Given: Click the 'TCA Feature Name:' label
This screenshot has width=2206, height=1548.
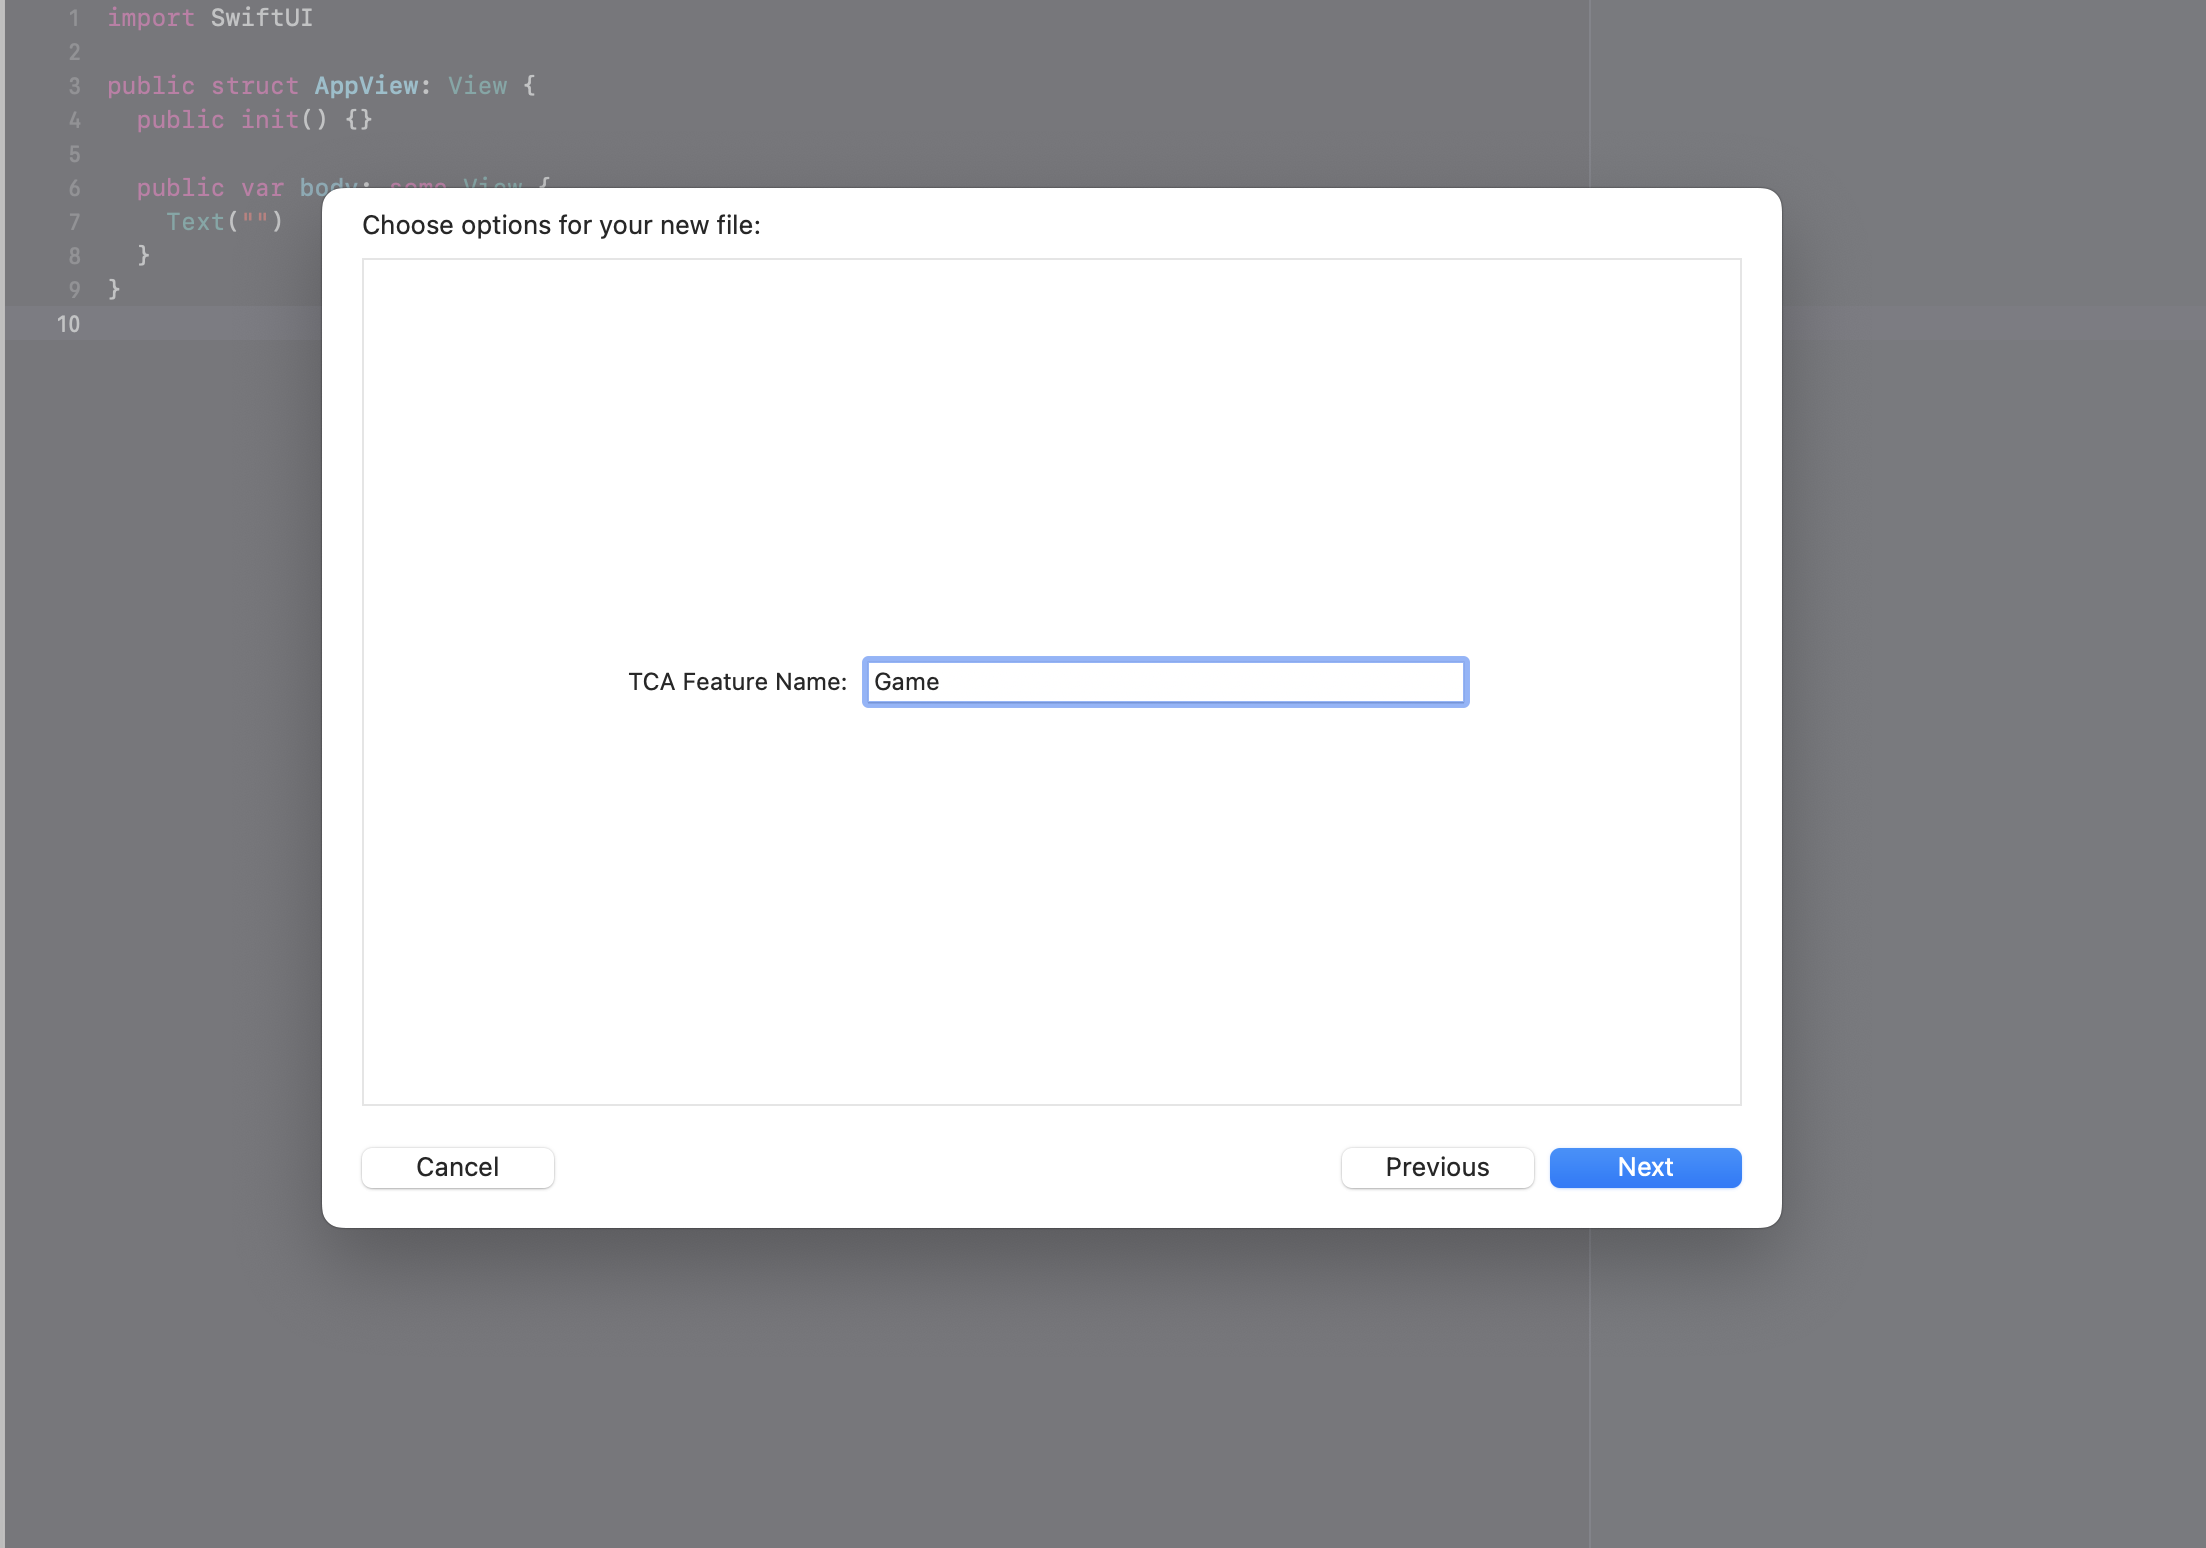Looking at the screenshot, I should (737, 682).
